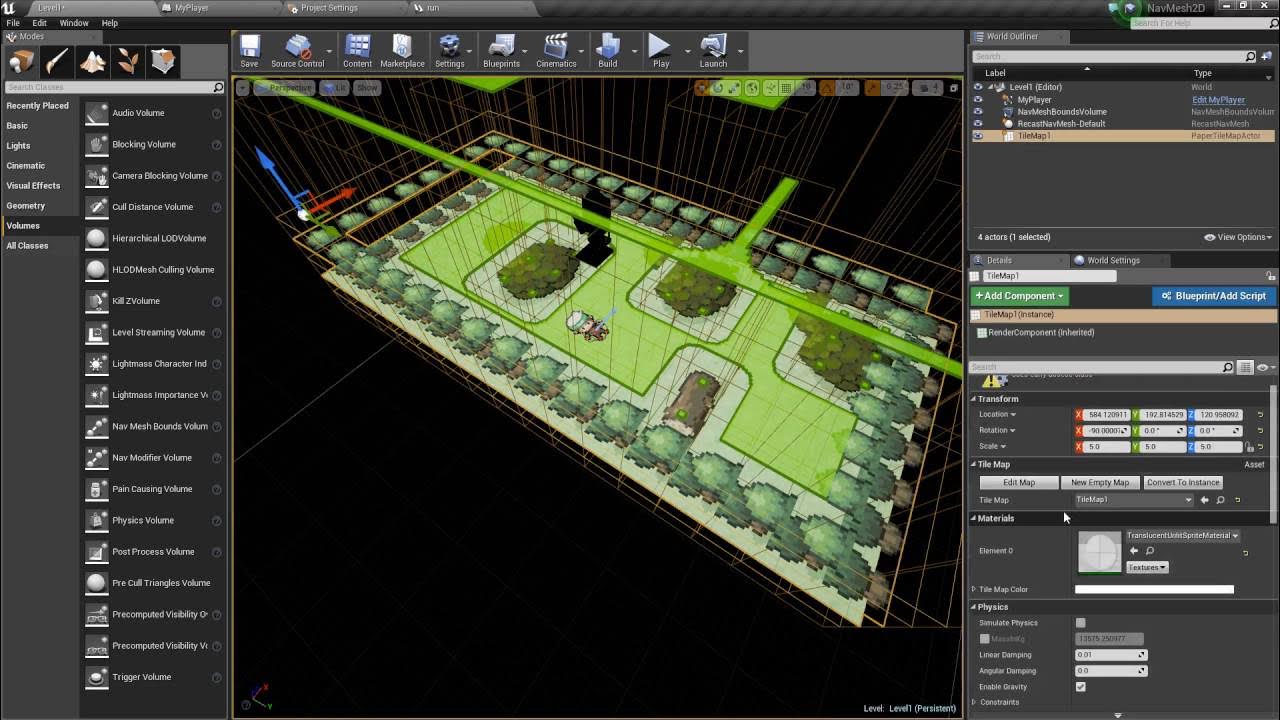Click the Tile Map browse-to-asset magnifier icon
Screen dimensions: 1280x720
[x=1220, y=500]
